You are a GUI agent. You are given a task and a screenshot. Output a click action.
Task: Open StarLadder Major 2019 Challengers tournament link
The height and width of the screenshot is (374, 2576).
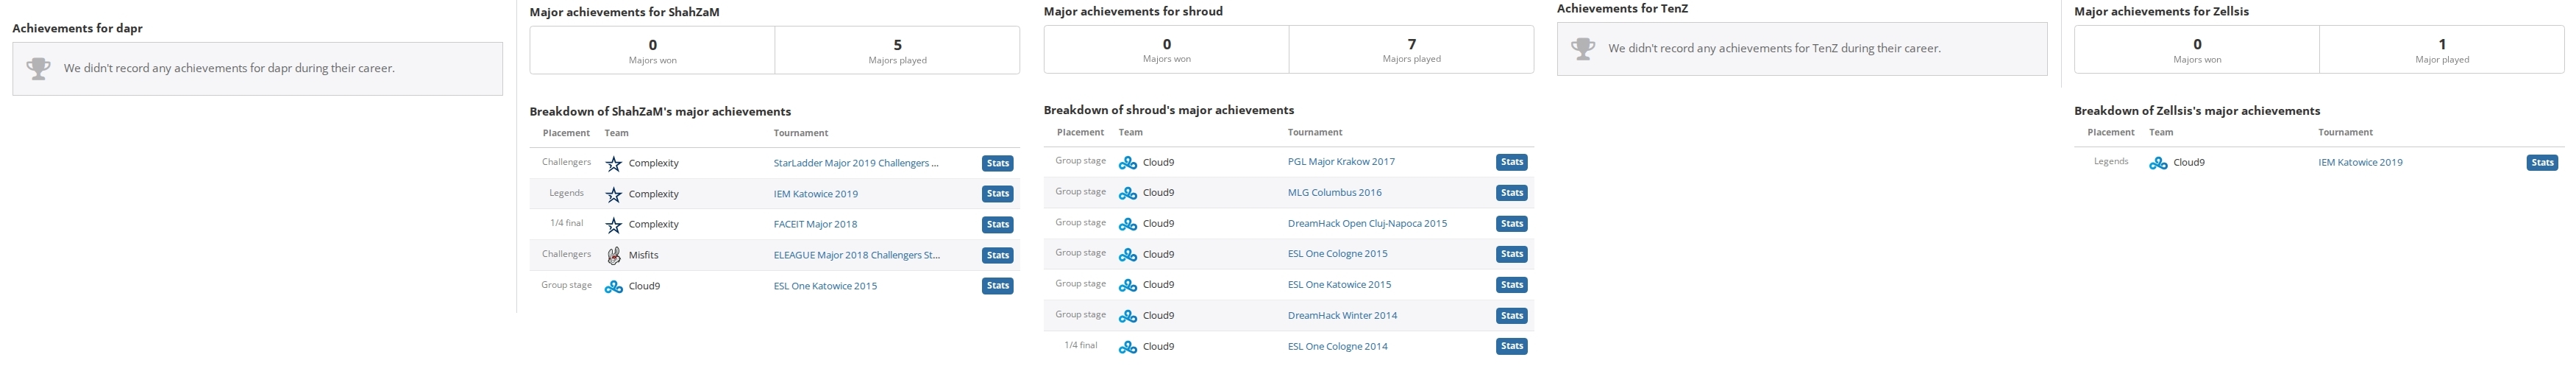[x=856, y=163]
